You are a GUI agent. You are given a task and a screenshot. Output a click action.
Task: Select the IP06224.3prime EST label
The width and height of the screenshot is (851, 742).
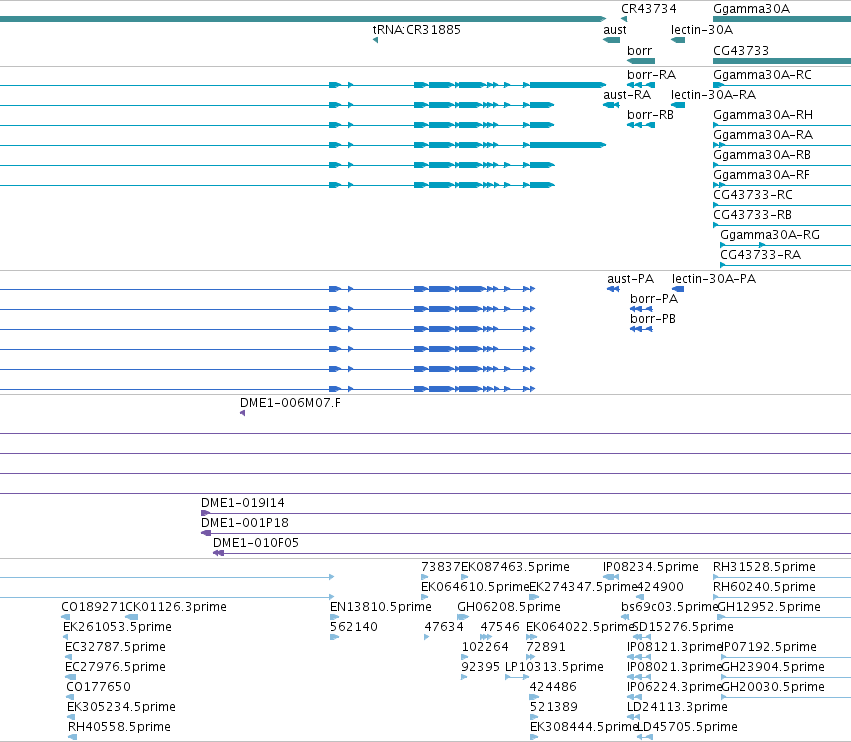point(674,688)
